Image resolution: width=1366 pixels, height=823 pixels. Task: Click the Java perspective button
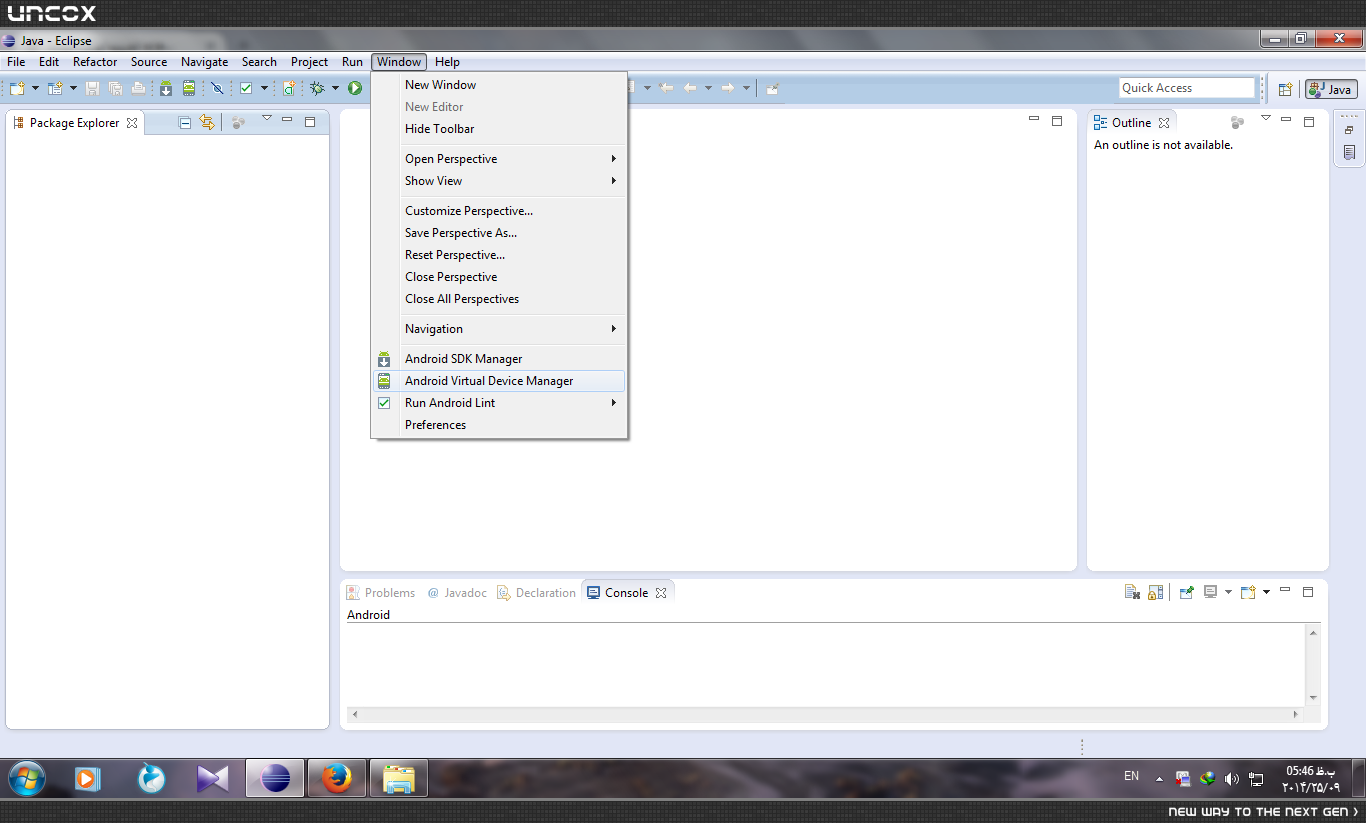pyautogui.click(x=1331, y=89)
